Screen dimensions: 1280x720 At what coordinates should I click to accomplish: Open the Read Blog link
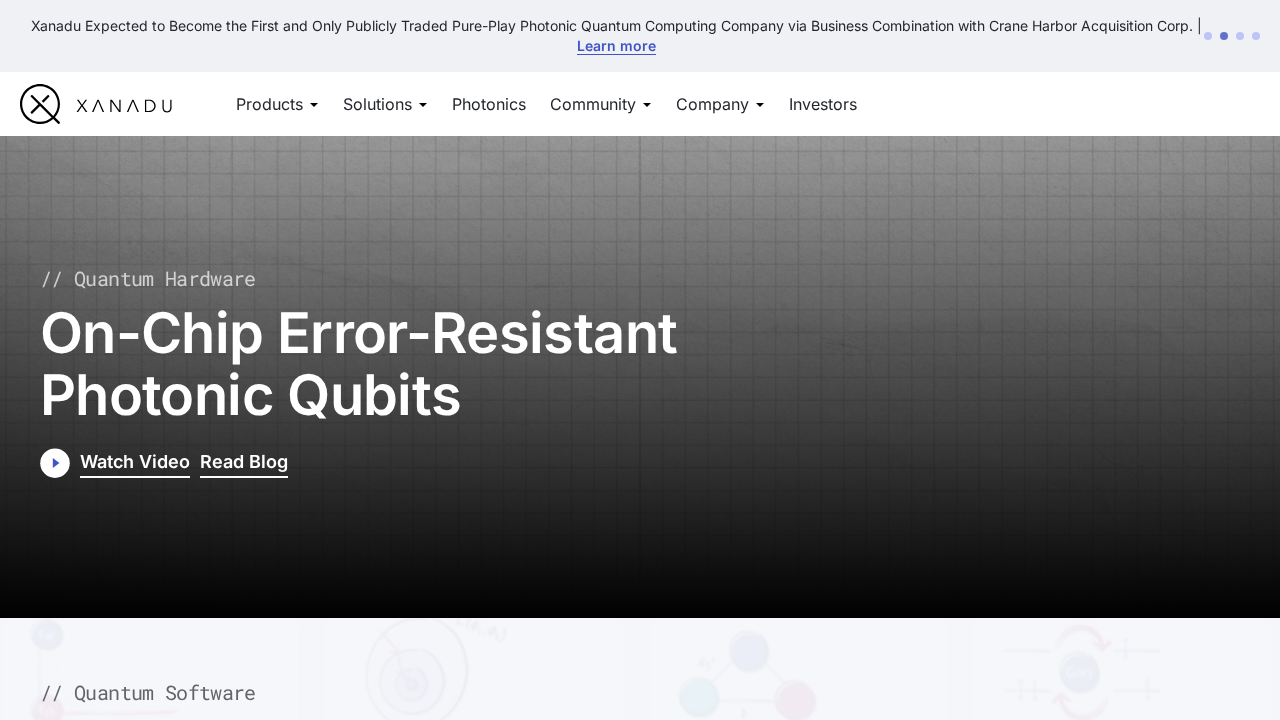[x=244, y=462]
